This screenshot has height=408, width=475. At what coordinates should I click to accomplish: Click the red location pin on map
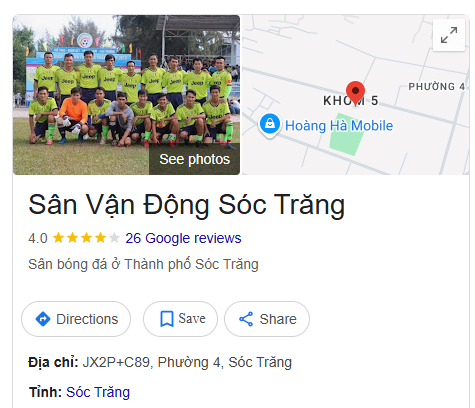[355, 93]
